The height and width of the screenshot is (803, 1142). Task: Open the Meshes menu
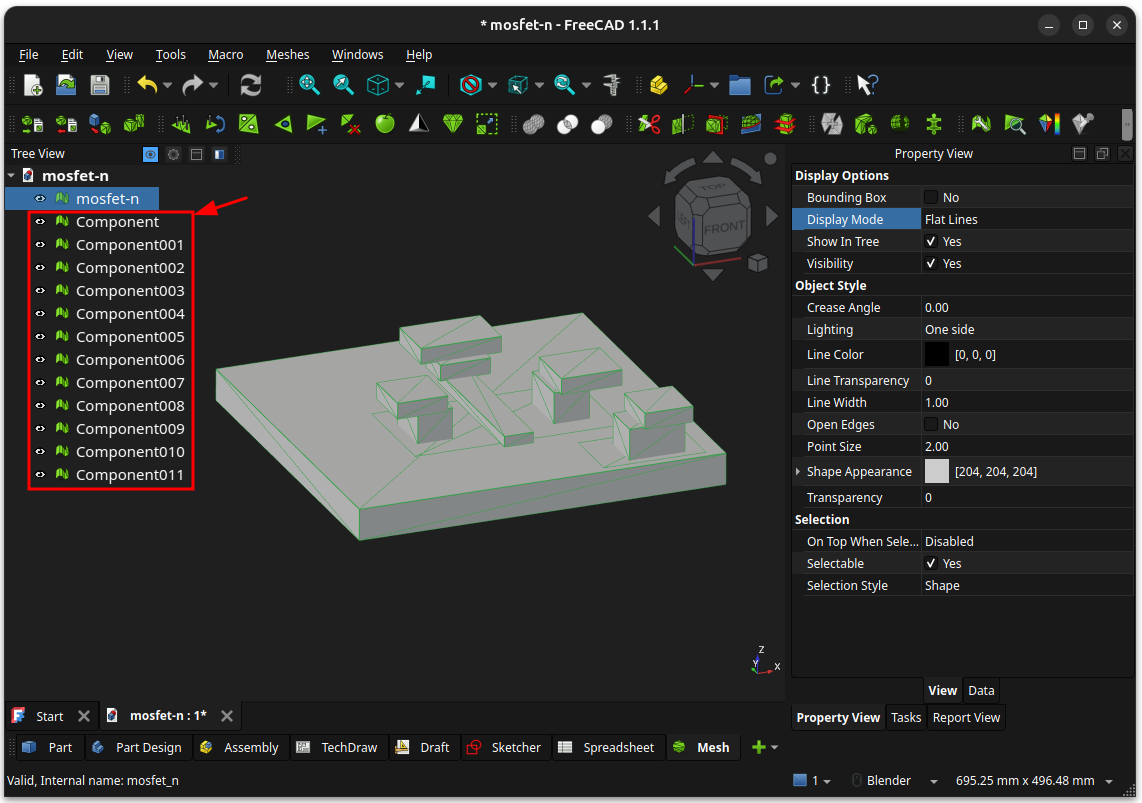click(288, 55)
